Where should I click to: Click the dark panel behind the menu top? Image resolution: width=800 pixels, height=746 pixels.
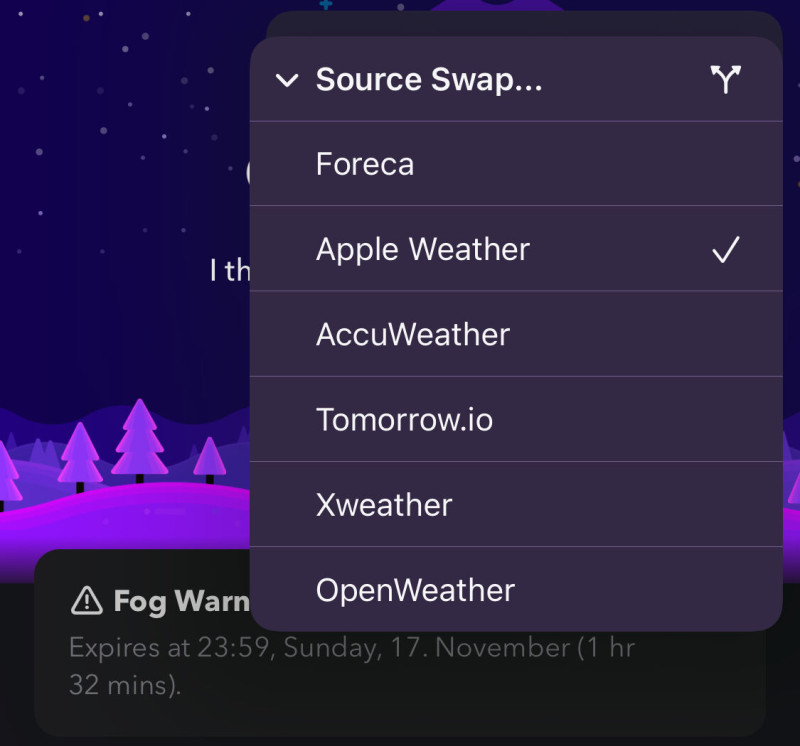(524, 23)
